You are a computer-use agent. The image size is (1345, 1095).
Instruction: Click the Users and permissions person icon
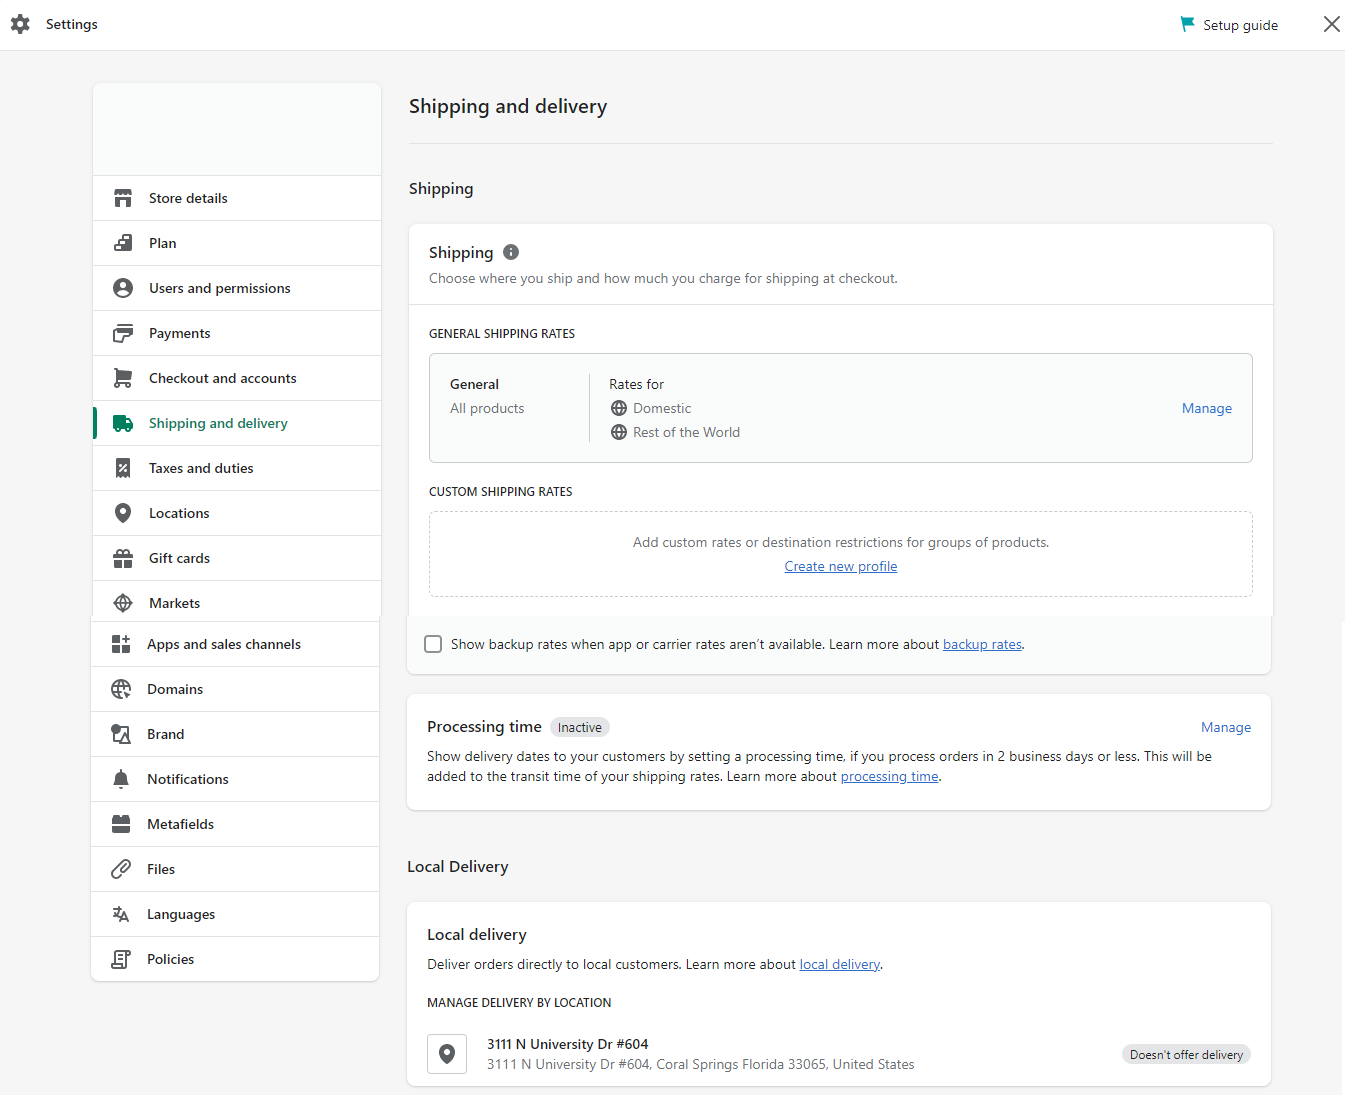click(123, 288)
